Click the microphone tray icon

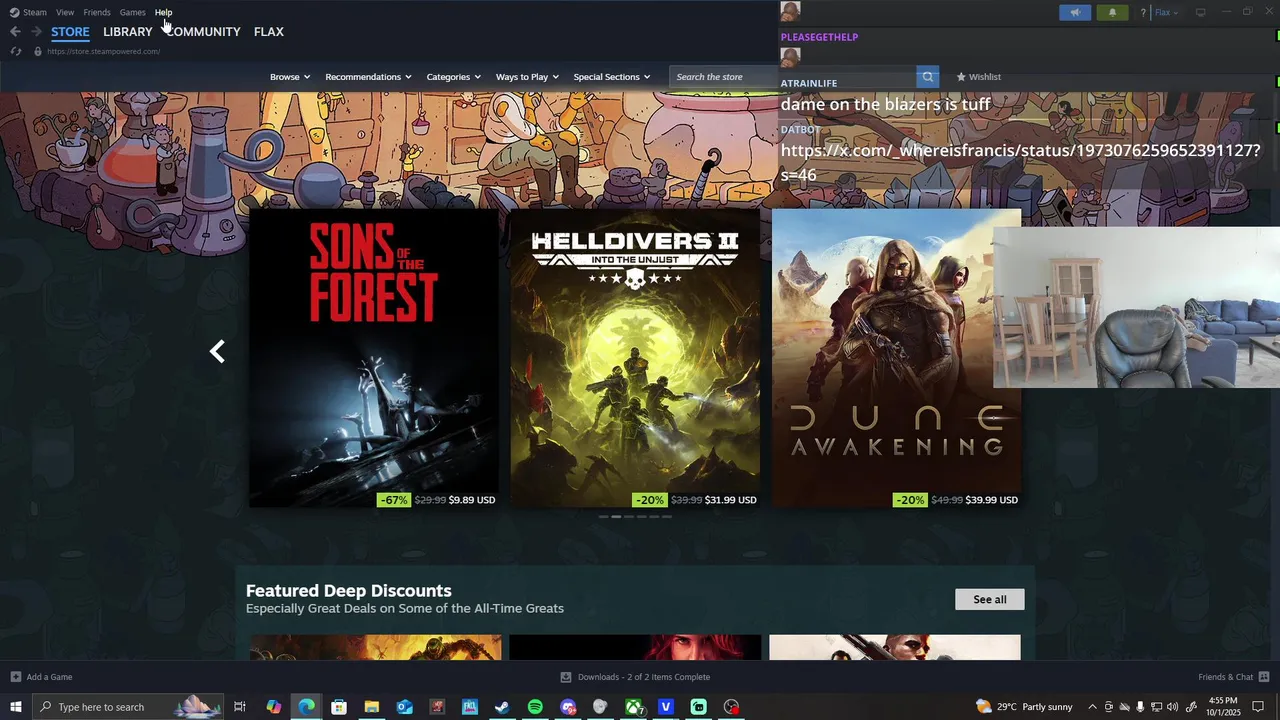pos(1140,707)
